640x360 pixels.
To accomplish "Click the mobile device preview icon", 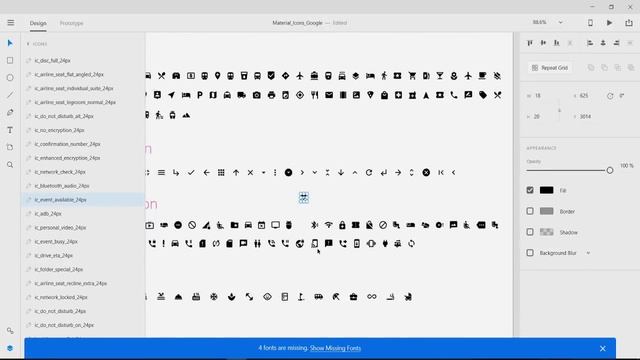I will pos(590,23).
